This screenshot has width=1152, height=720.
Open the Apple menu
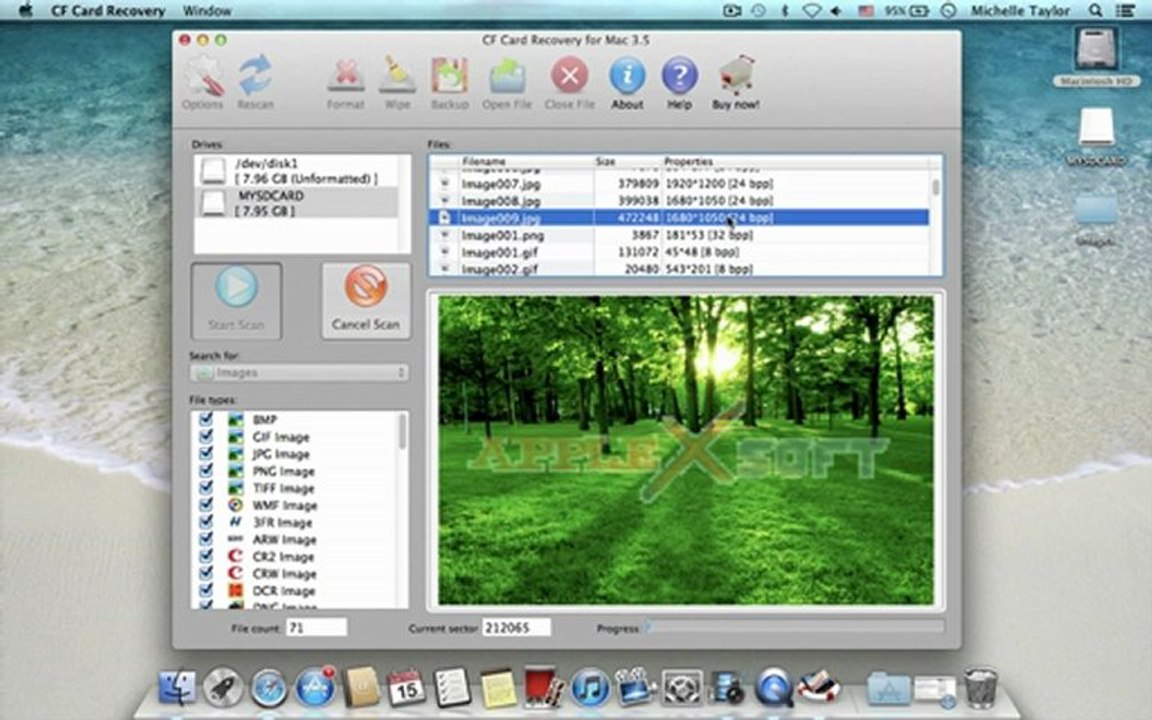point(25,10)
